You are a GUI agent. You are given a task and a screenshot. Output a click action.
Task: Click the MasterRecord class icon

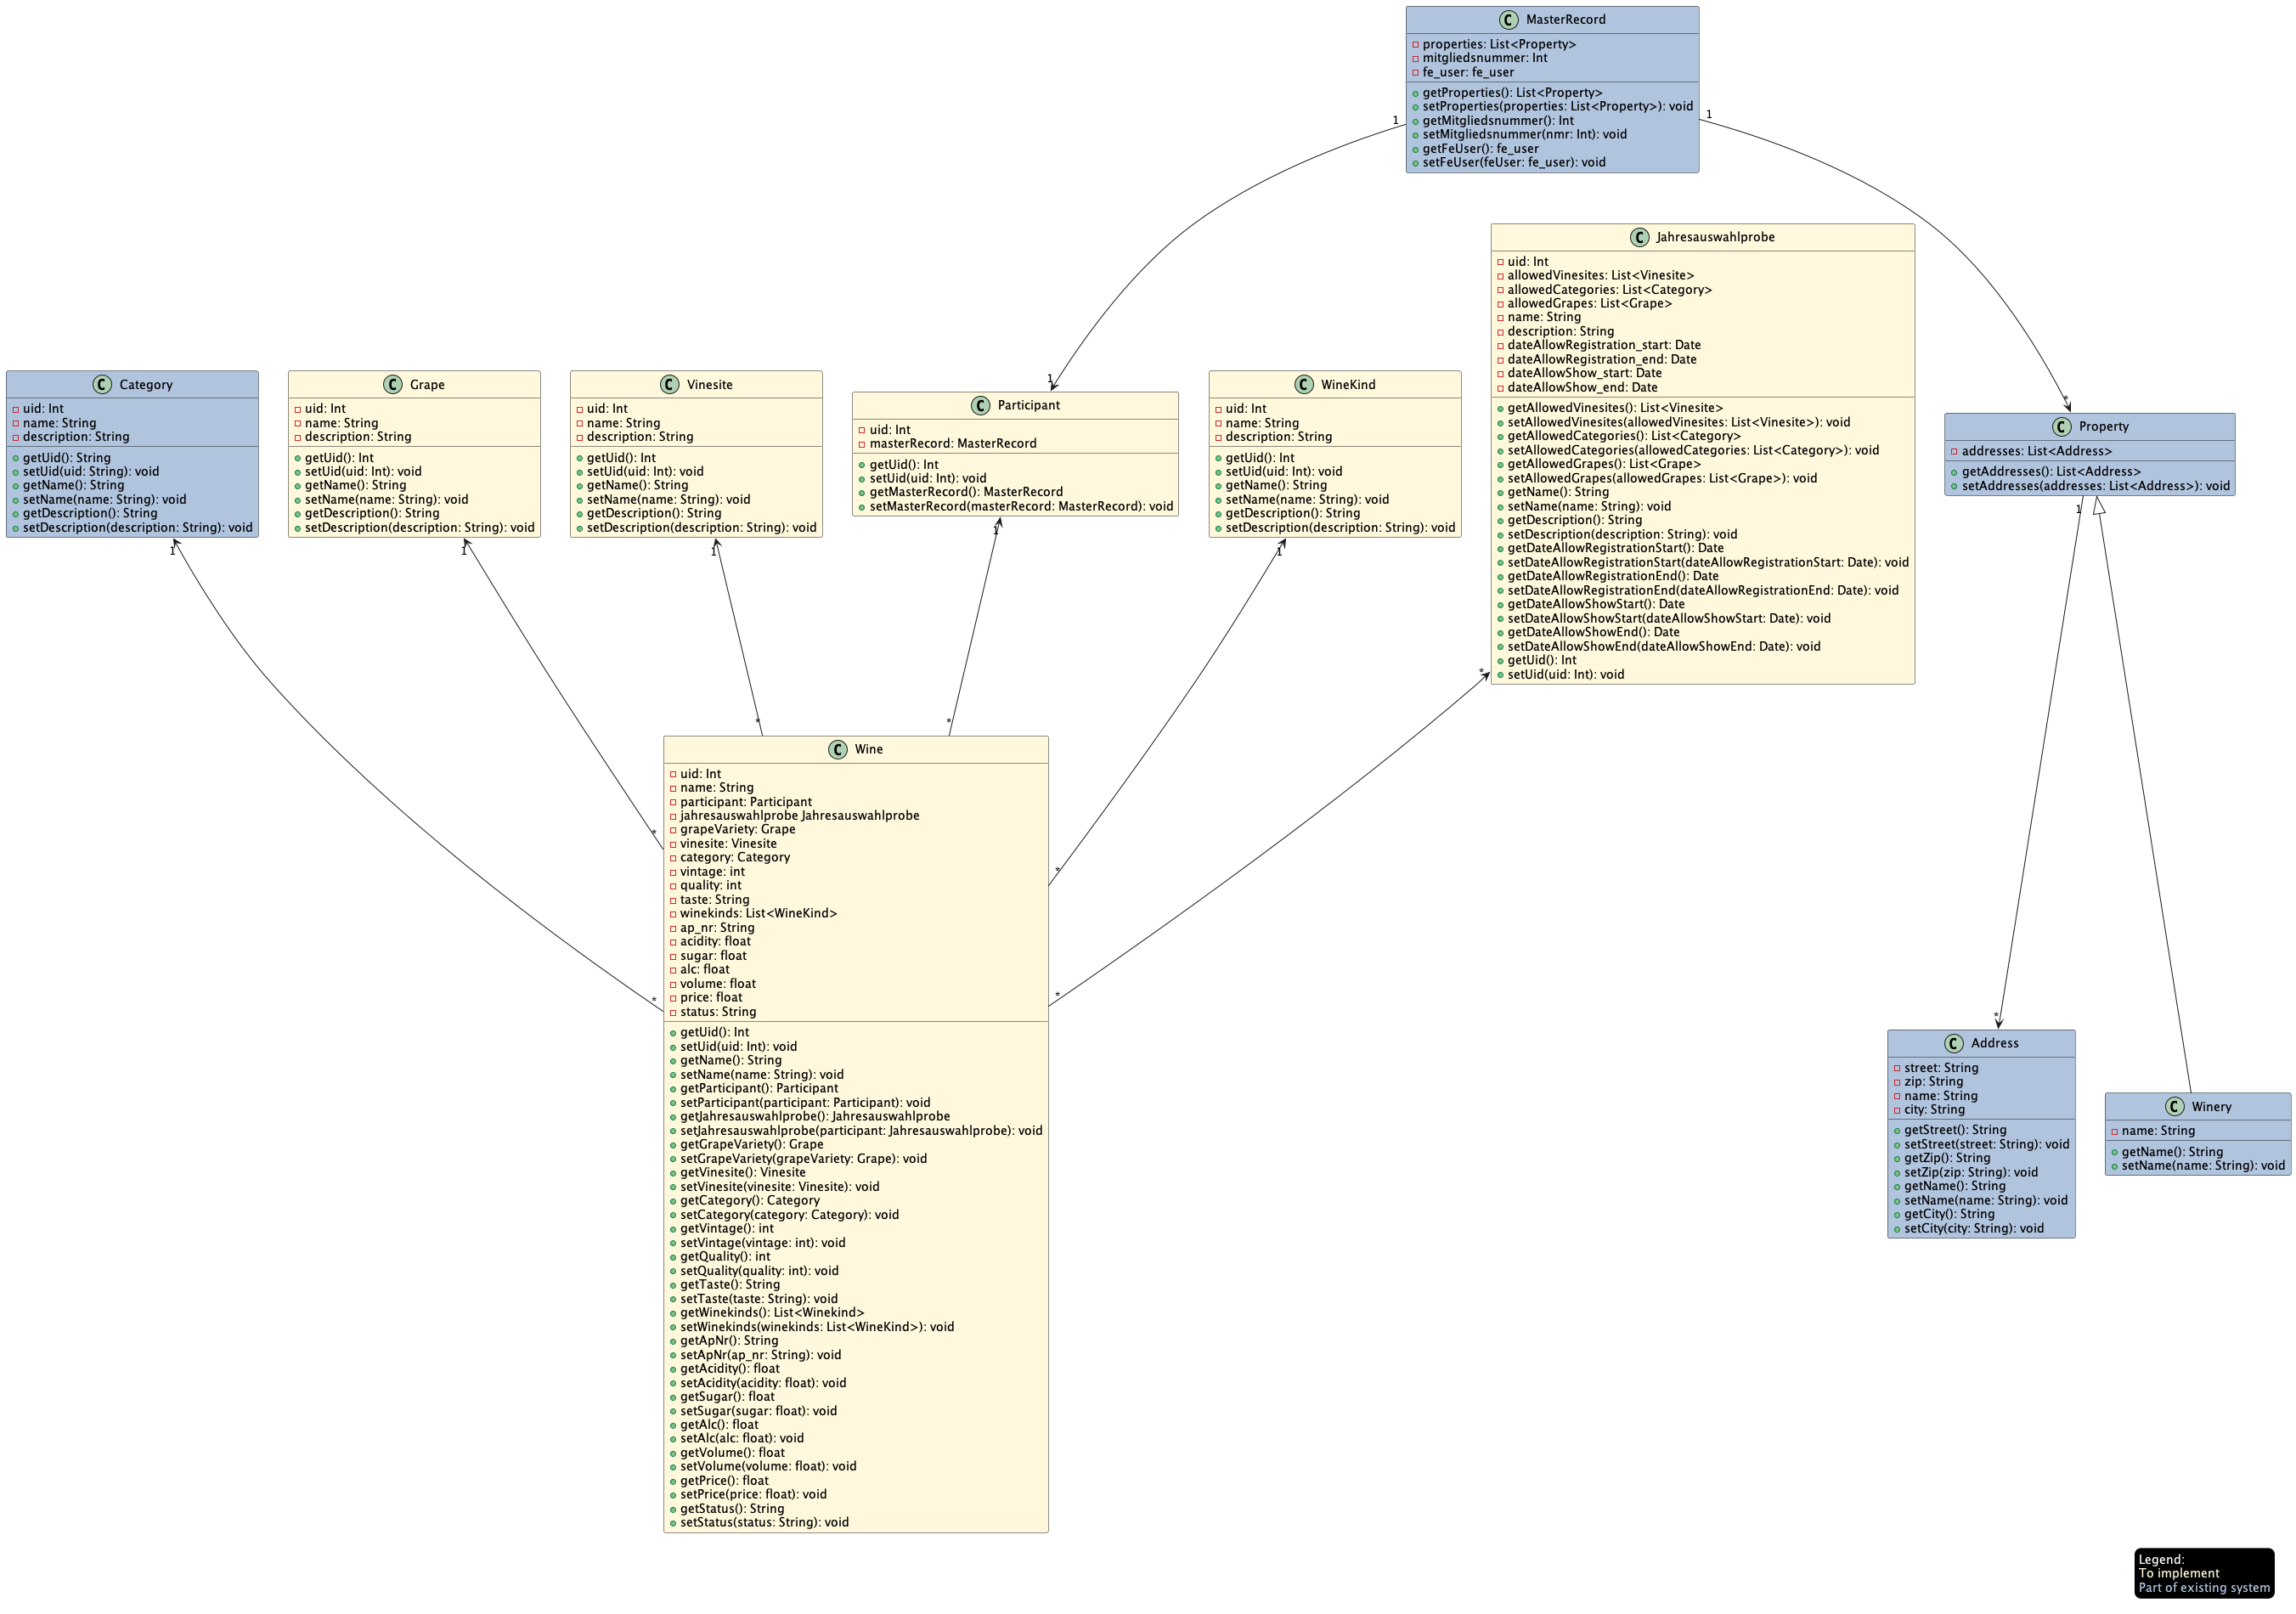click(x=1508, y=20)
